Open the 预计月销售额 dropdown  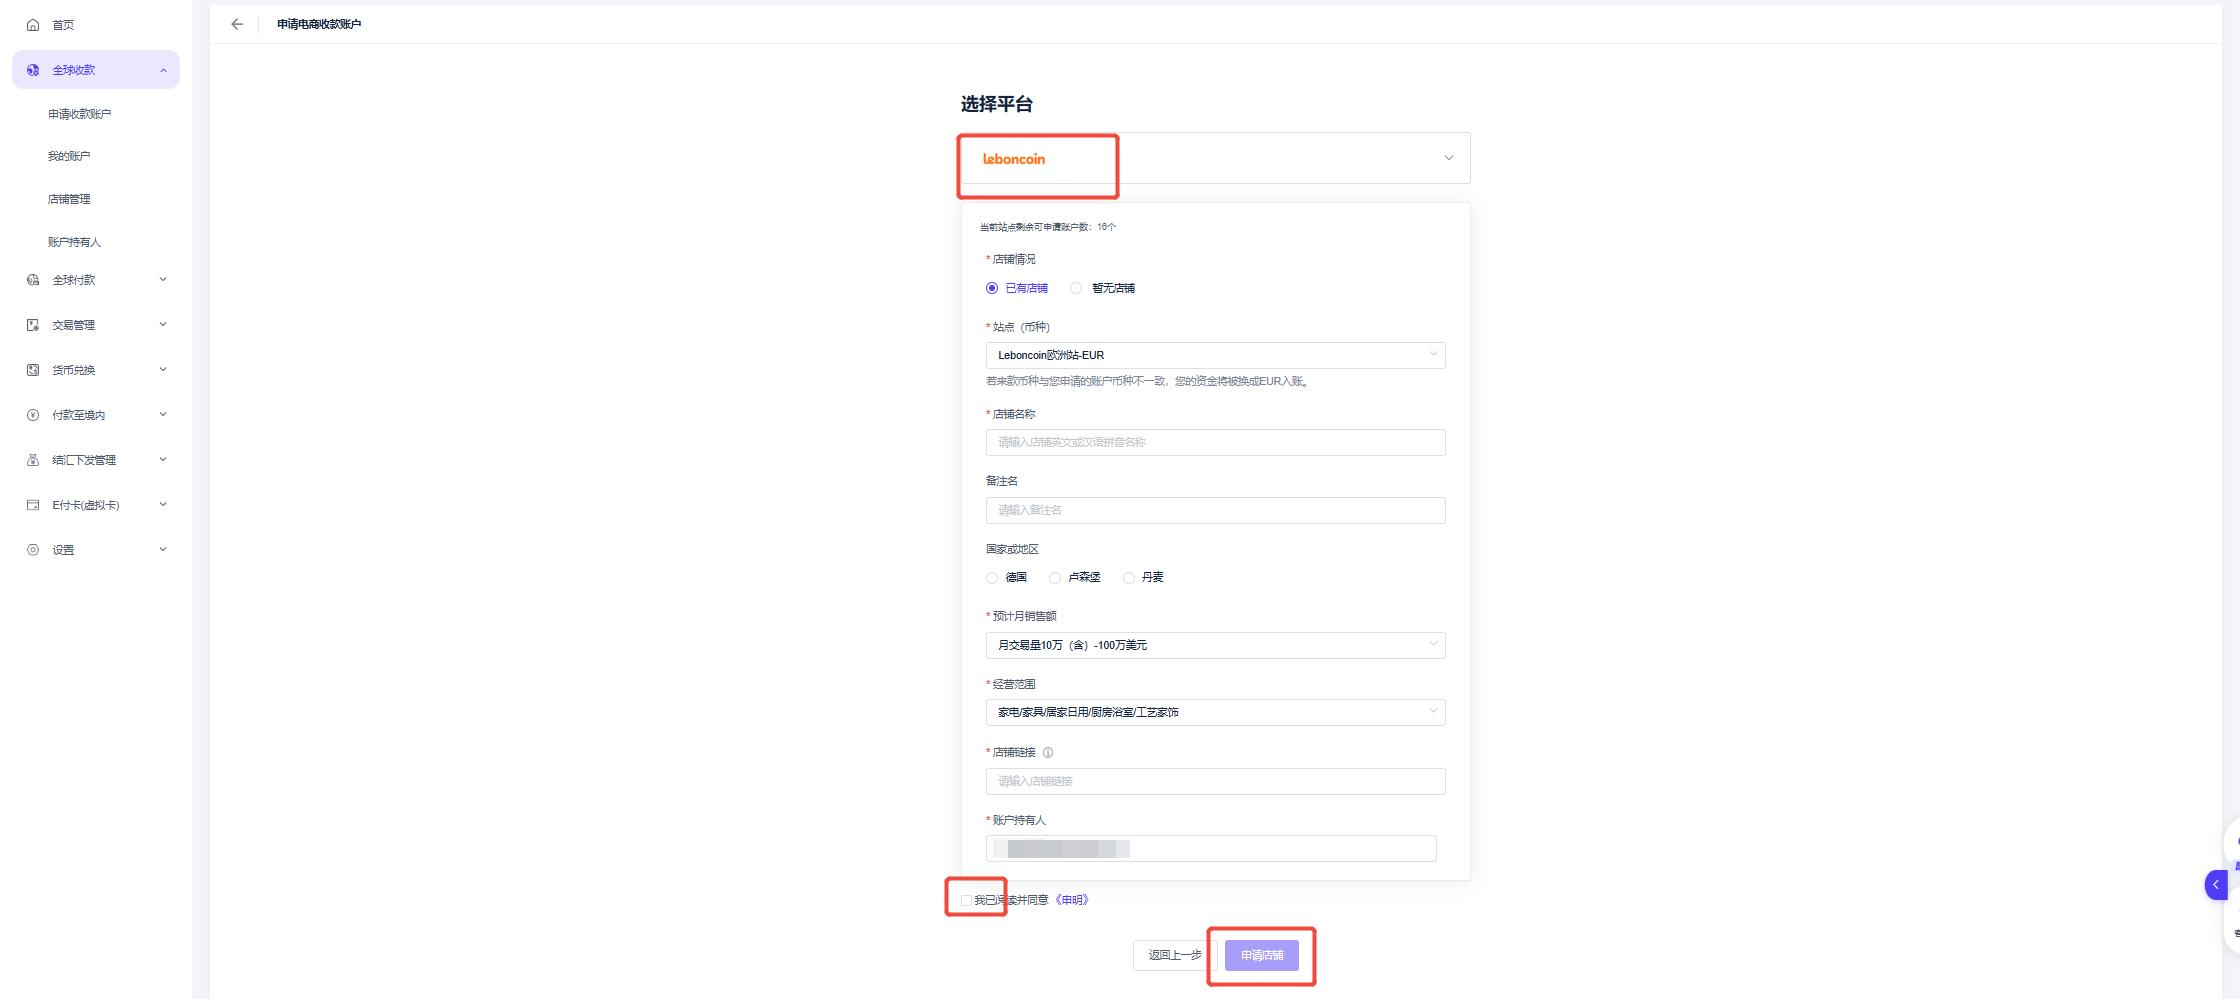click(x=1215, y=645)
